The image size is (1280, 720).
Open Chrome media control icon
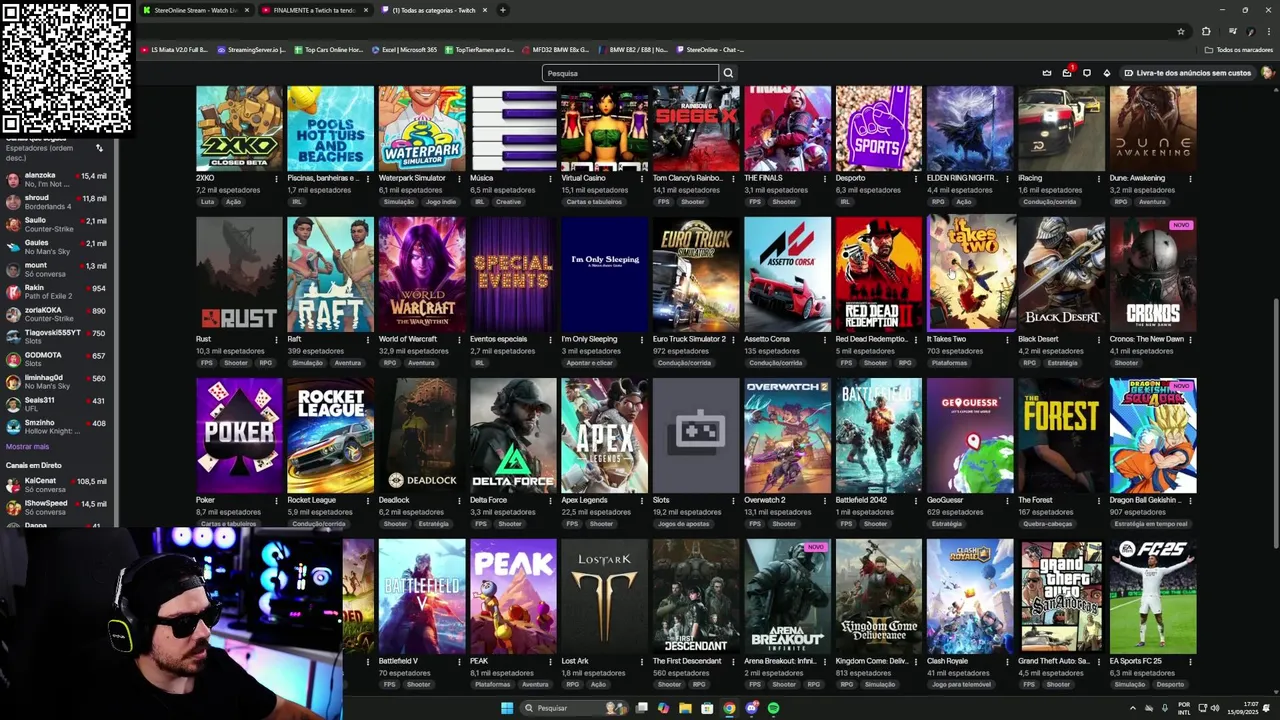pos(1233,31)
